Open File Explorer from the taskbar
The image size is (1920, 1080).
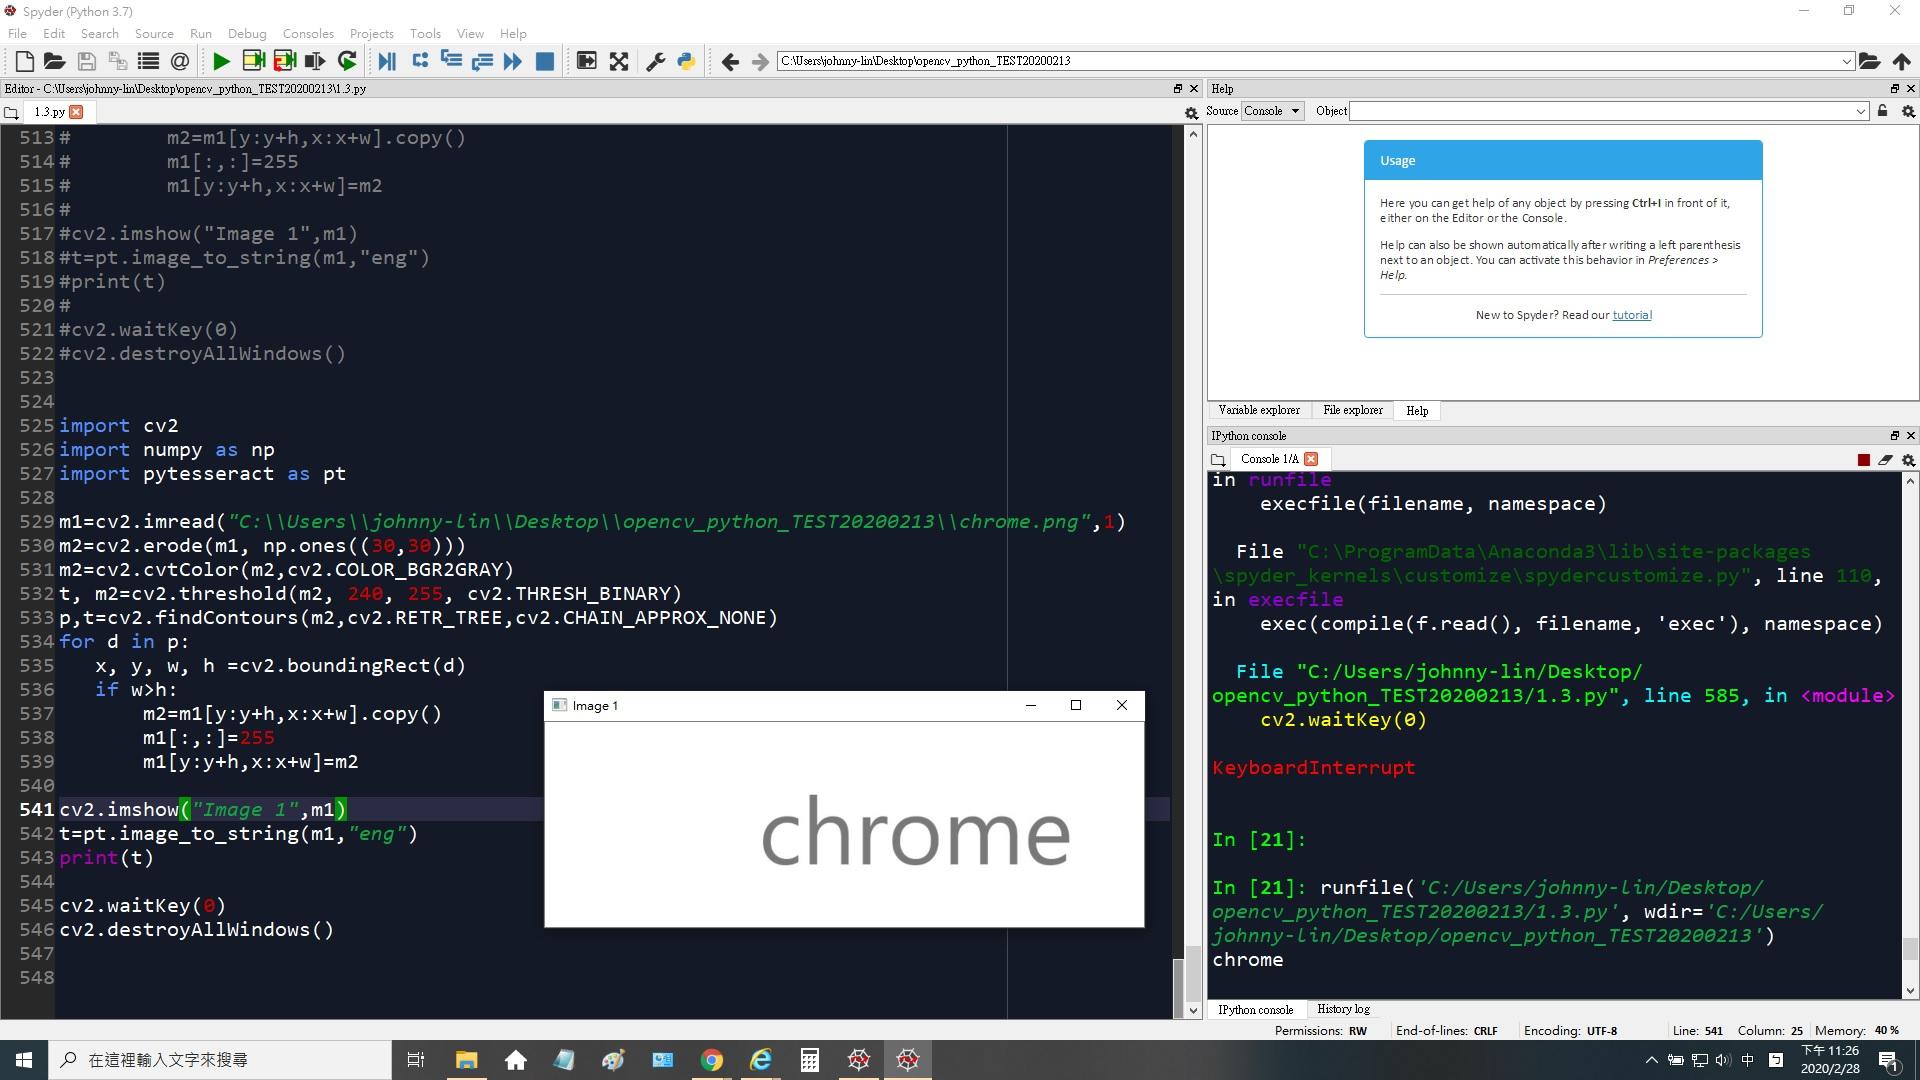(467, 1060)
